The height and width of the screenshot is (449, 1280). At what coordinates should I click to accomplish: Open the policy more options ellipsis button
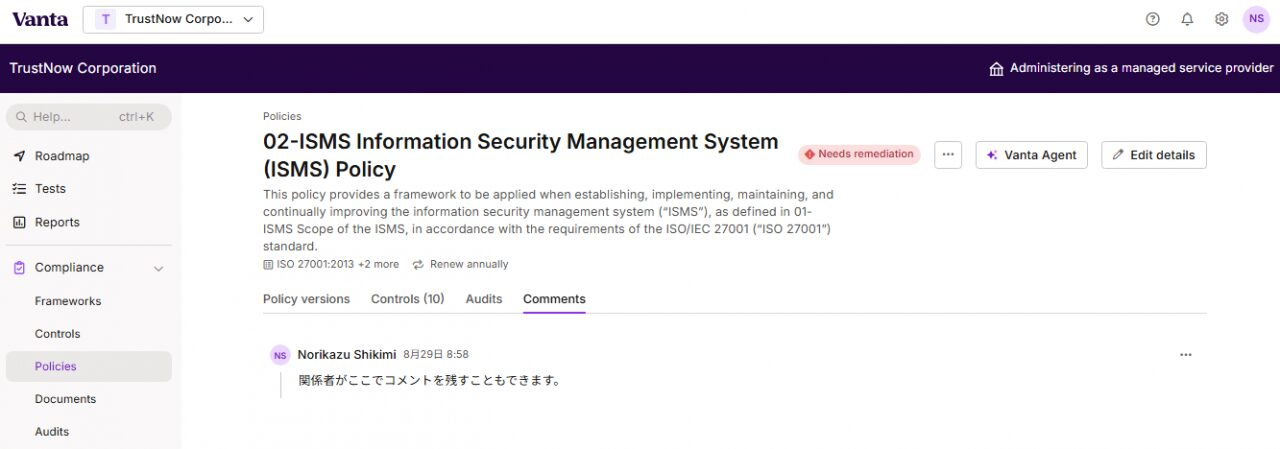[948, 155]
